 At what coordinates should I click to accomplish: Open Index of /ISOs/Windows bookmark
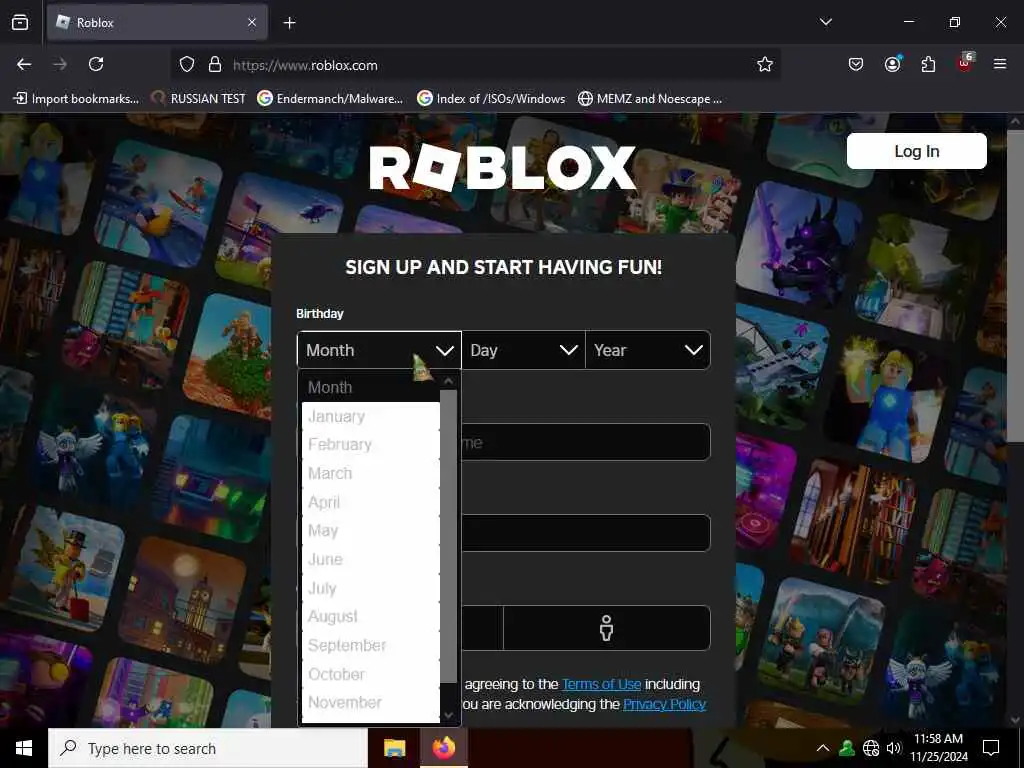point(491,99)
